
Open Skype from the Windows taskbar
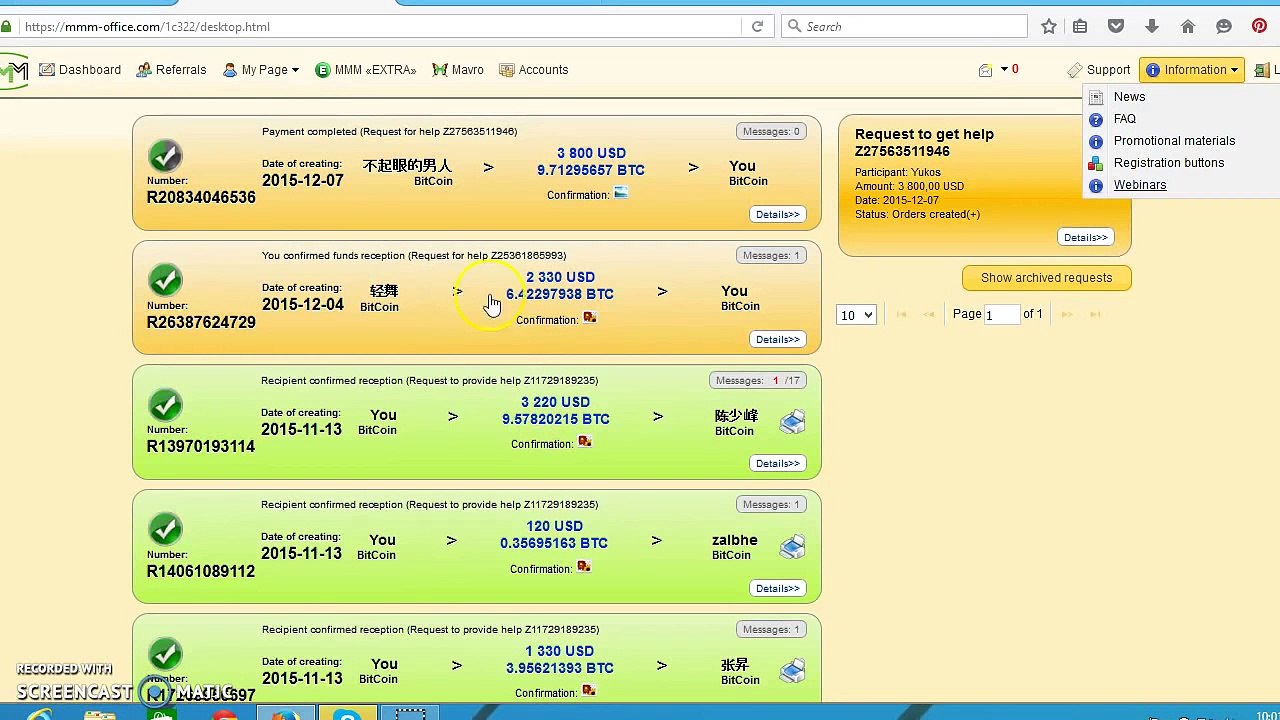[348, 713]
